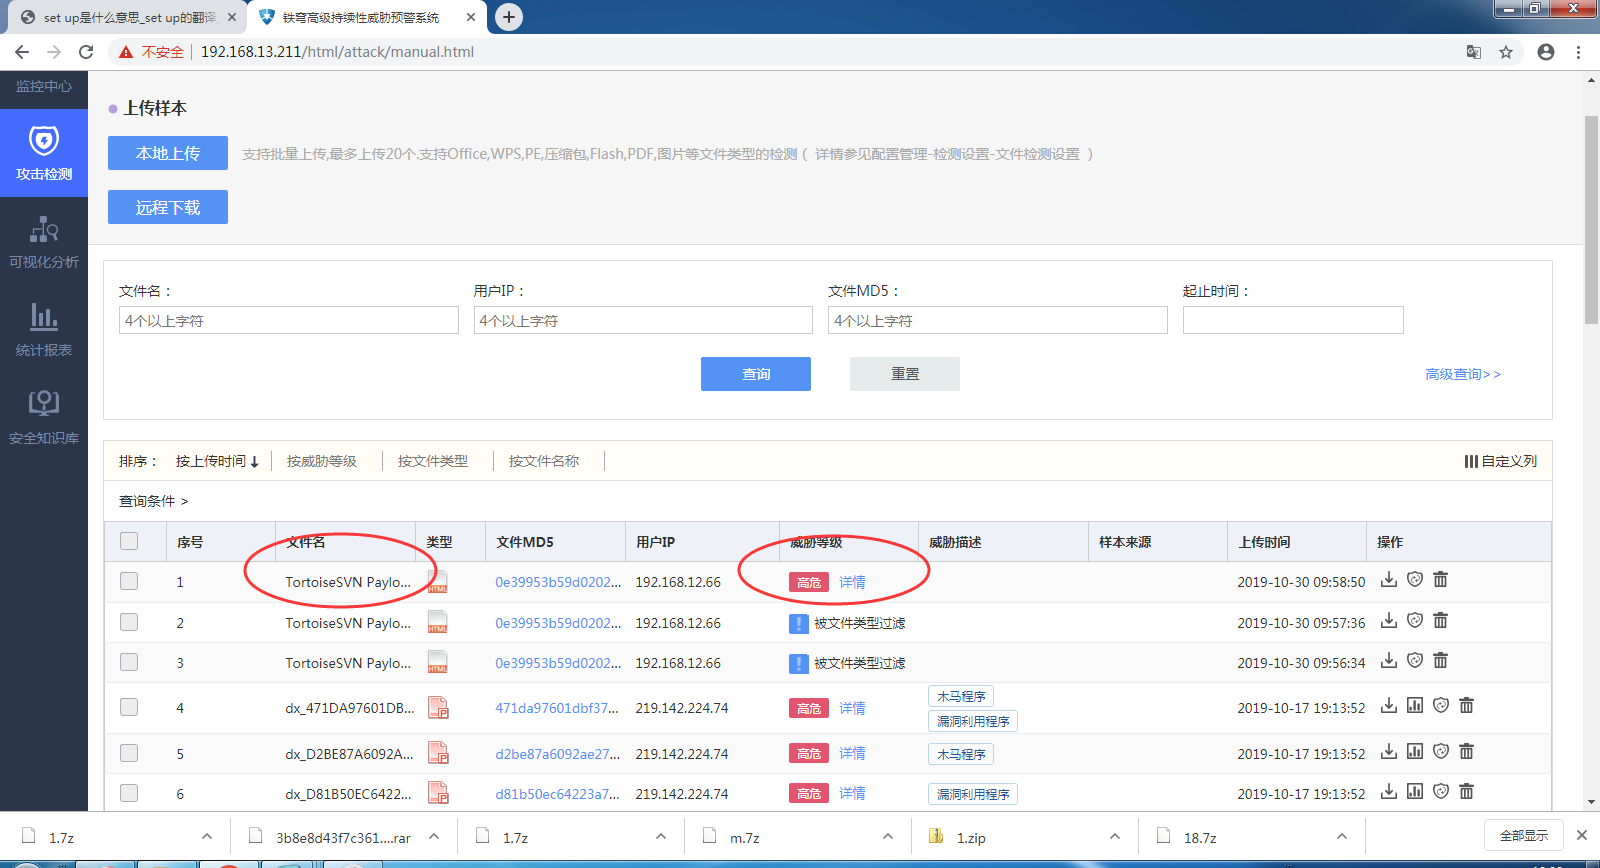Reload the page
The height and width of the screenshot is (868, 1600).
(86, 52)
